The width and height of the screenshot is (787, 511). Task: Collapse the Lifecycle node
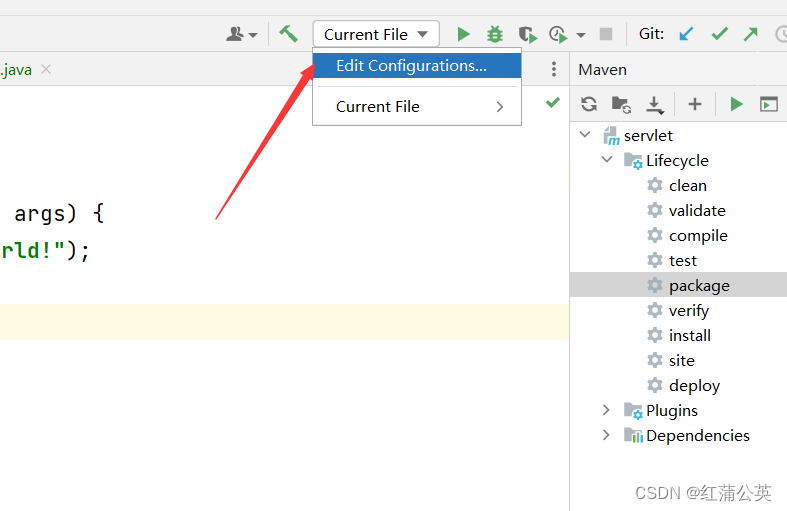pyautogui.click(x=607, y=159)
